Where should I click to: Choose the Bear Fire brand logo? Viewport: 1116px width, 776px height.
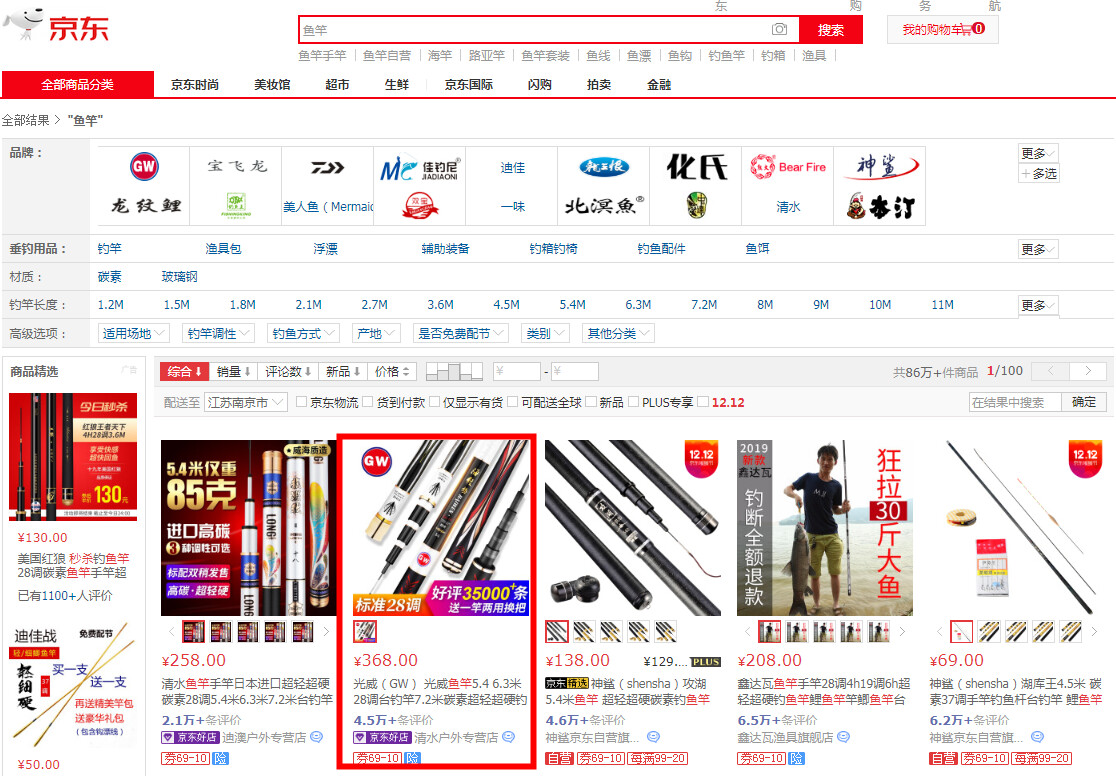[789, 167]
